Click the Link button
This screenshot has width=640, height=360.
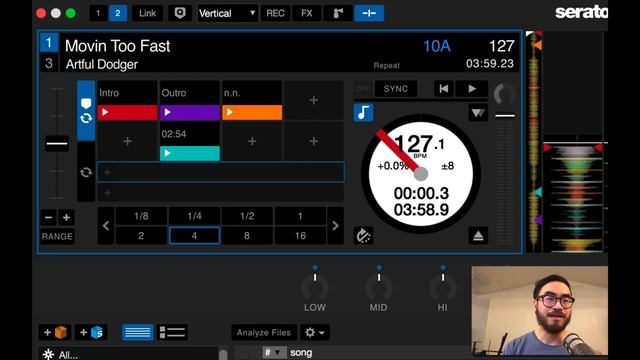tap(147, 13)
